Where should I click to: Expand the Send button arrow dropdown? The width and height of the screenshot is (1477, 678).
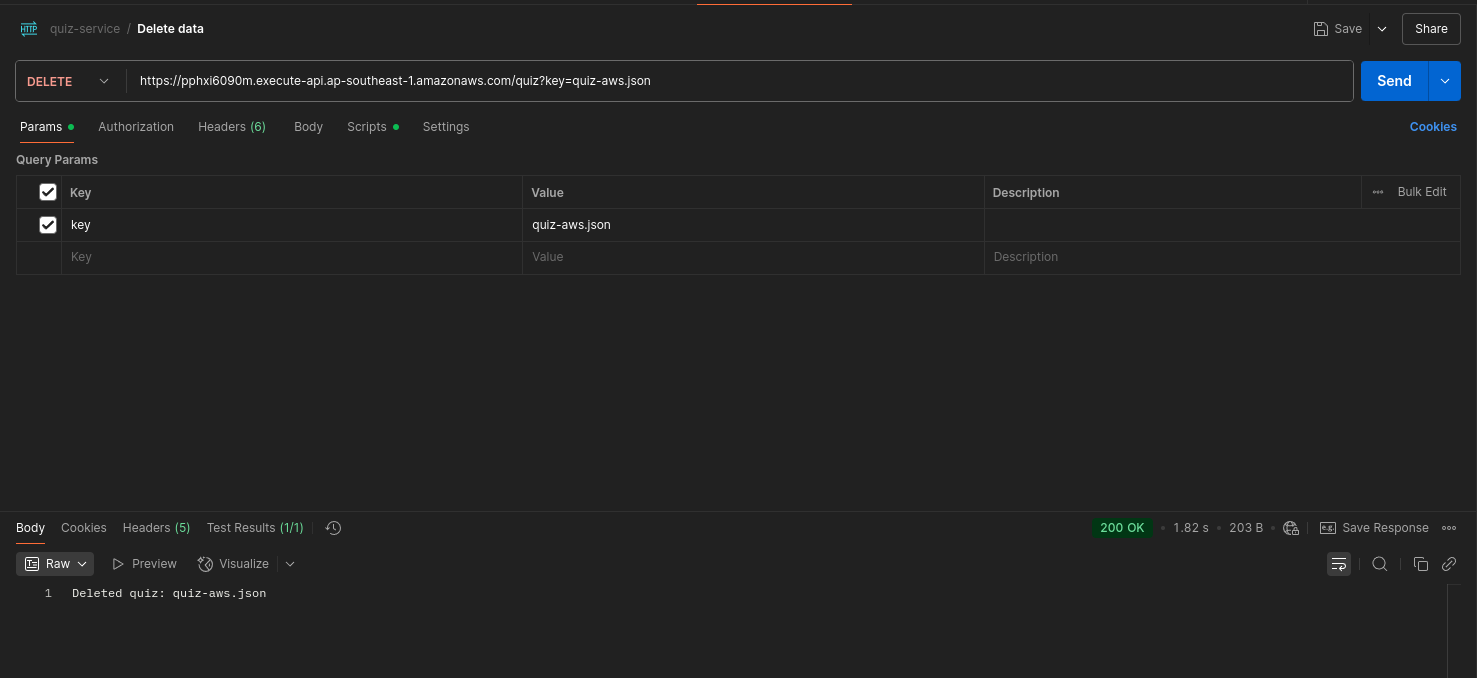pos(1444,82)
